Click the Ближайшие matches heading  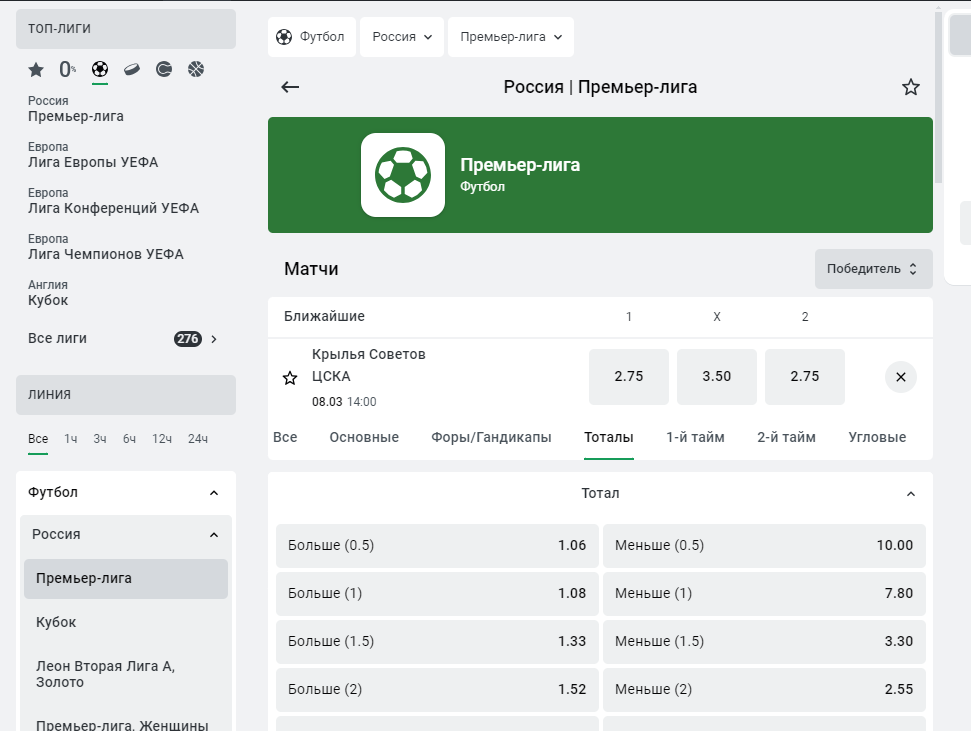324,317
